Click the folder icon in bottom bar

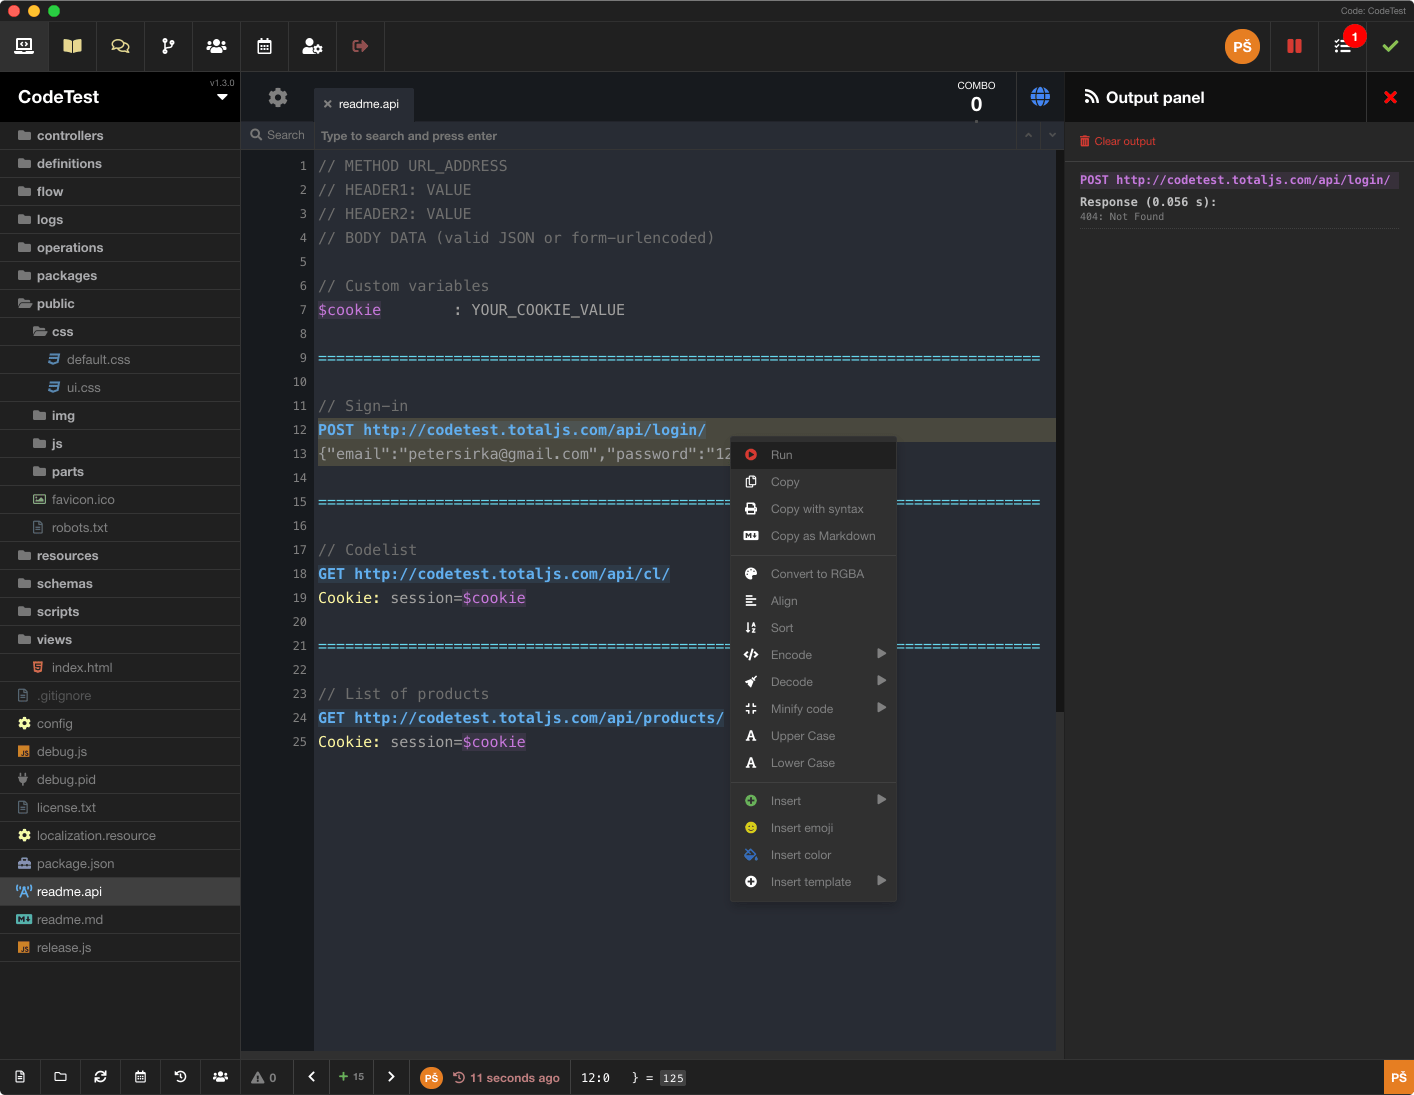coord(60,1077)
